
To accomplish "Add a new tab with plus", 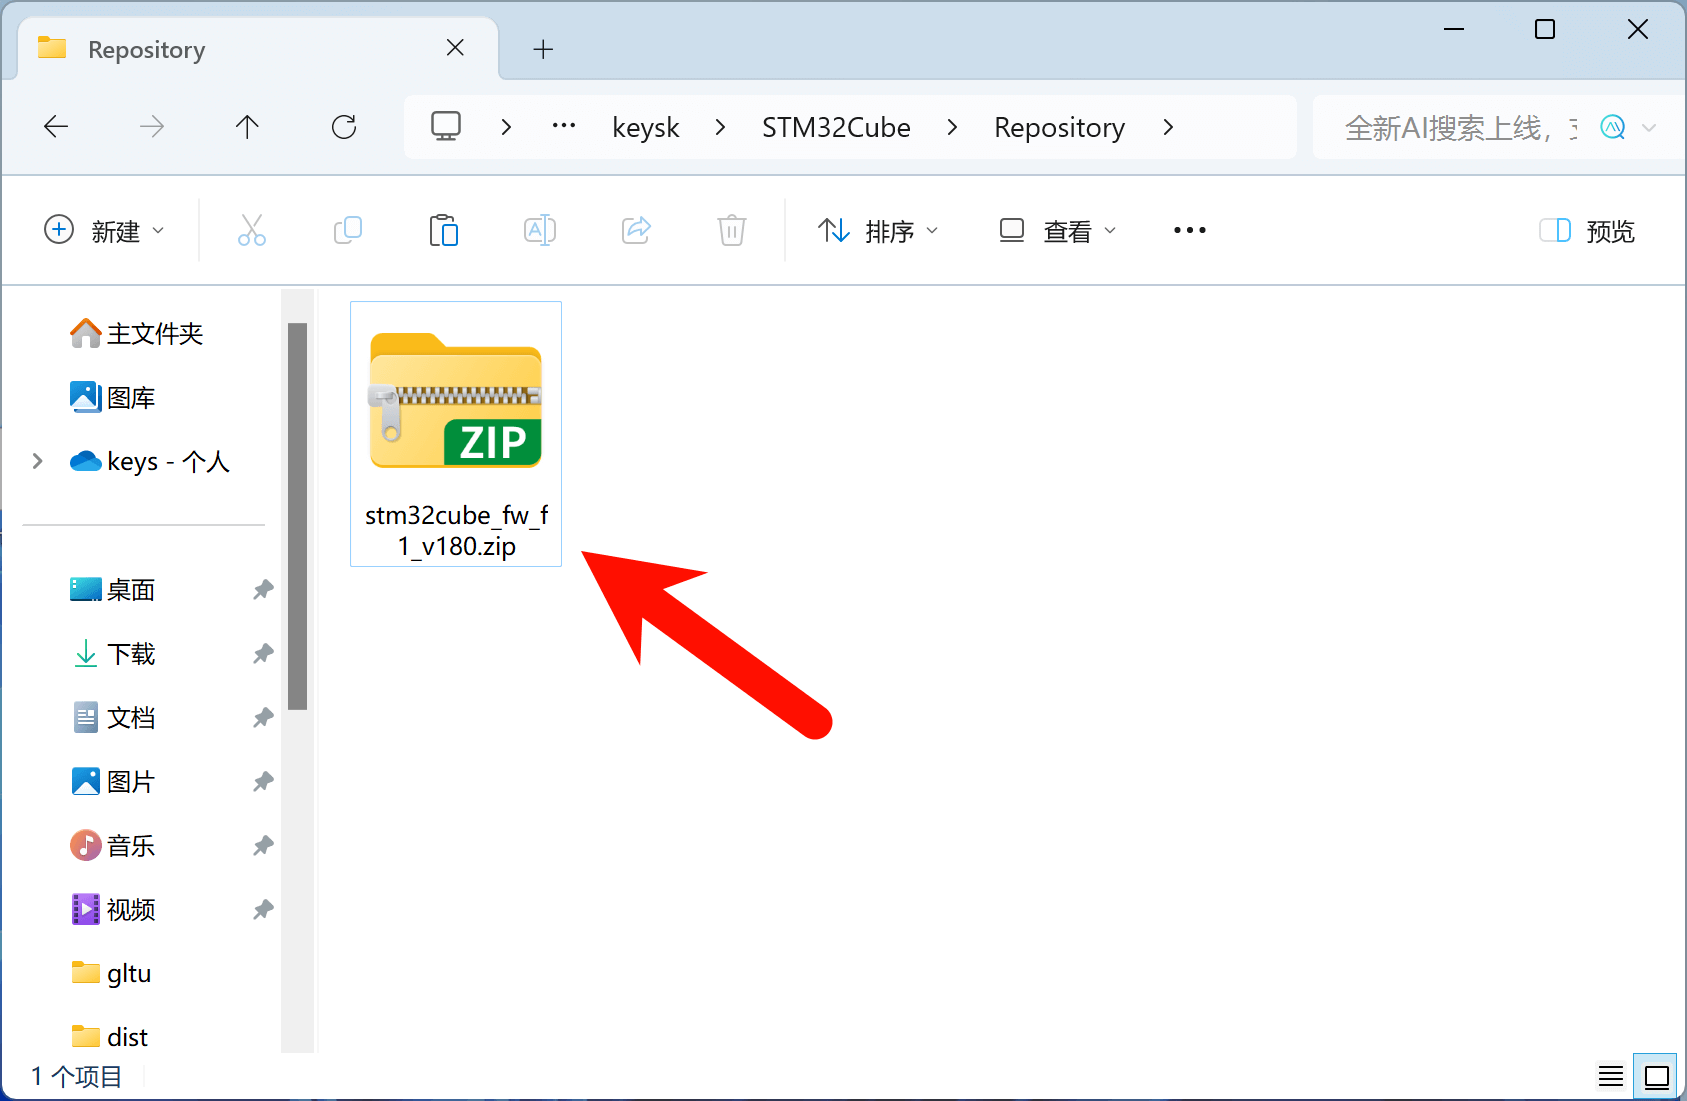I will pos(543,49).
